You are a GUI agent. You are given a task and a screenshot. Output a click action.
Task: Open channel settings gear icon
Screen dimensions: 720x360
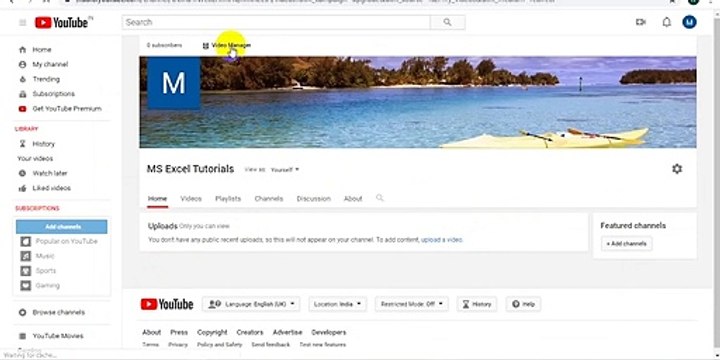[677, 169]
